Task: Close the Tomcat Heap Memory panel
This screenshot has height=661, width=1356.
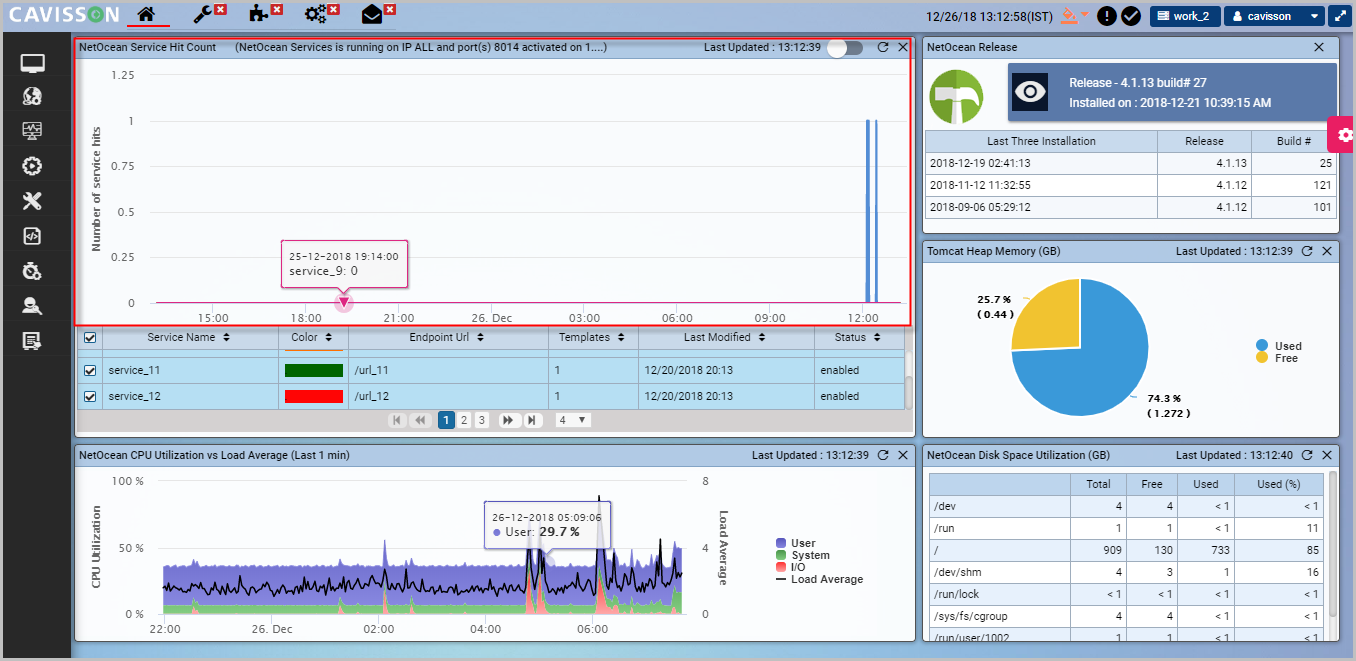Action: click(1325, 251)
